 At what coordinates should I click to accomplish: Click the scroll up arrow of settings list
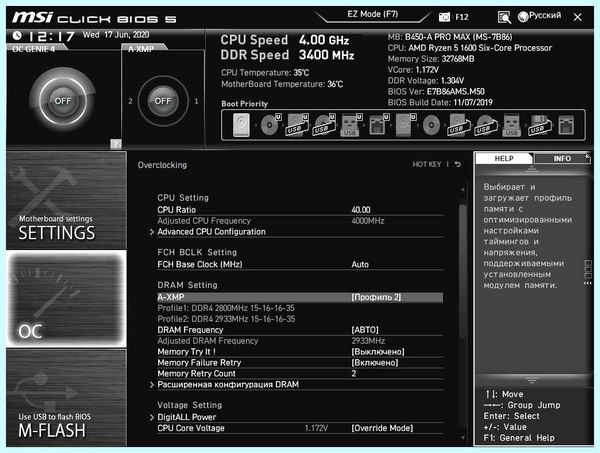463,189
